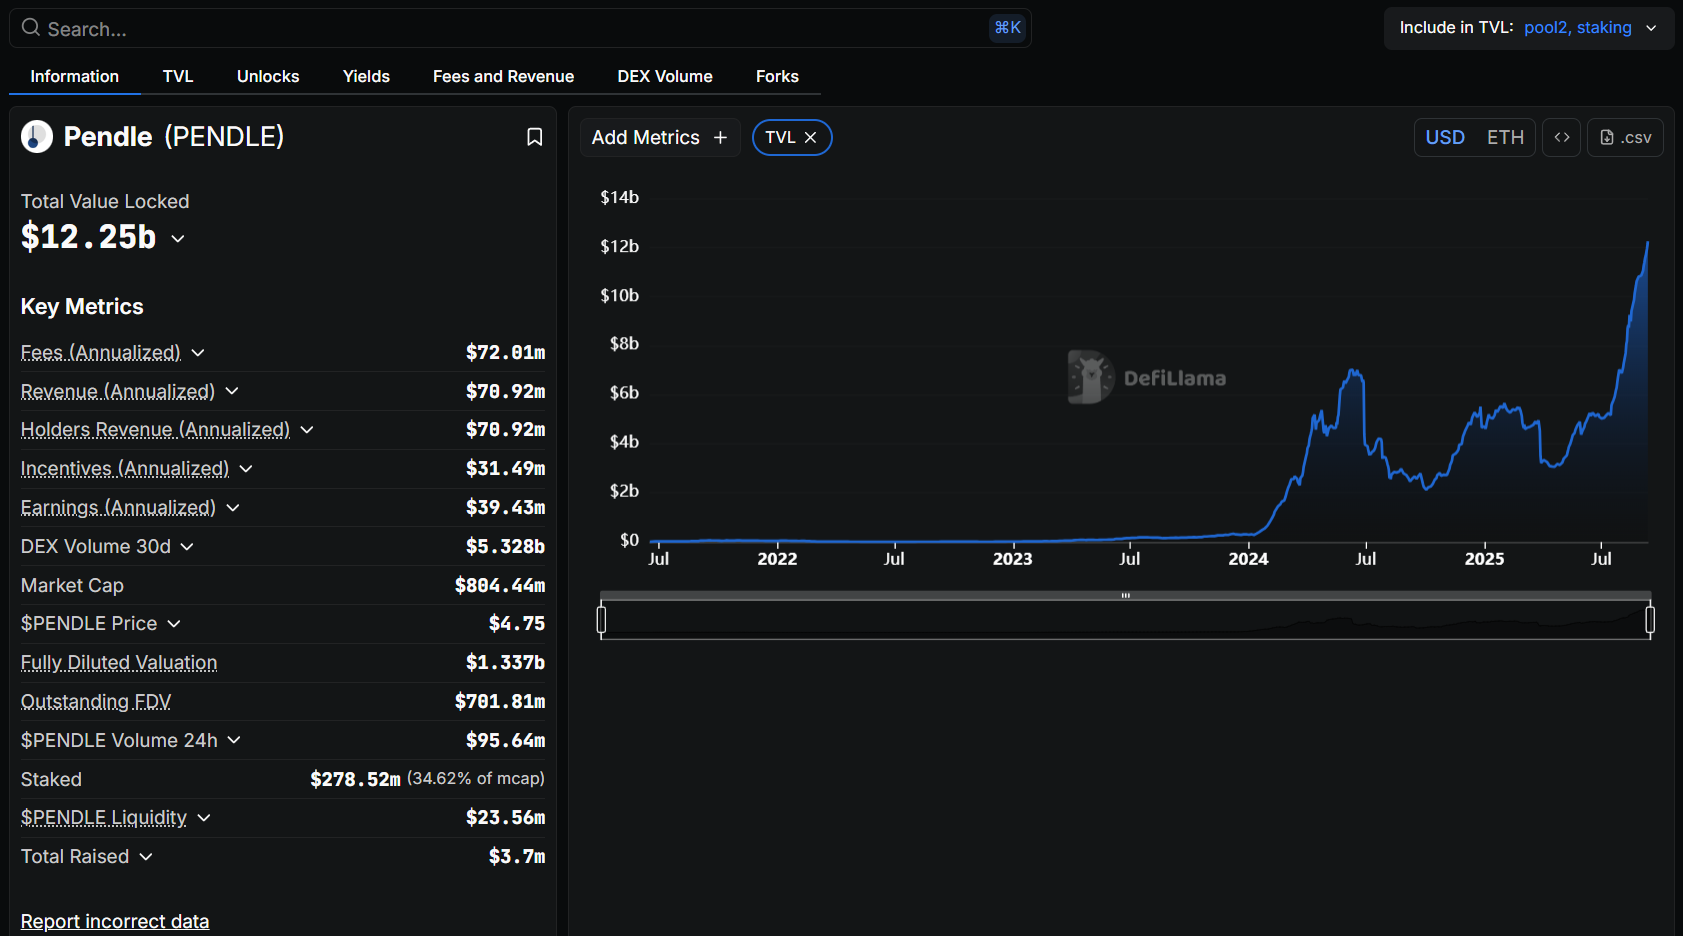Click the embed chart code icon
The width and height of the screenshot is (1683, 936).
point(1561,138)
